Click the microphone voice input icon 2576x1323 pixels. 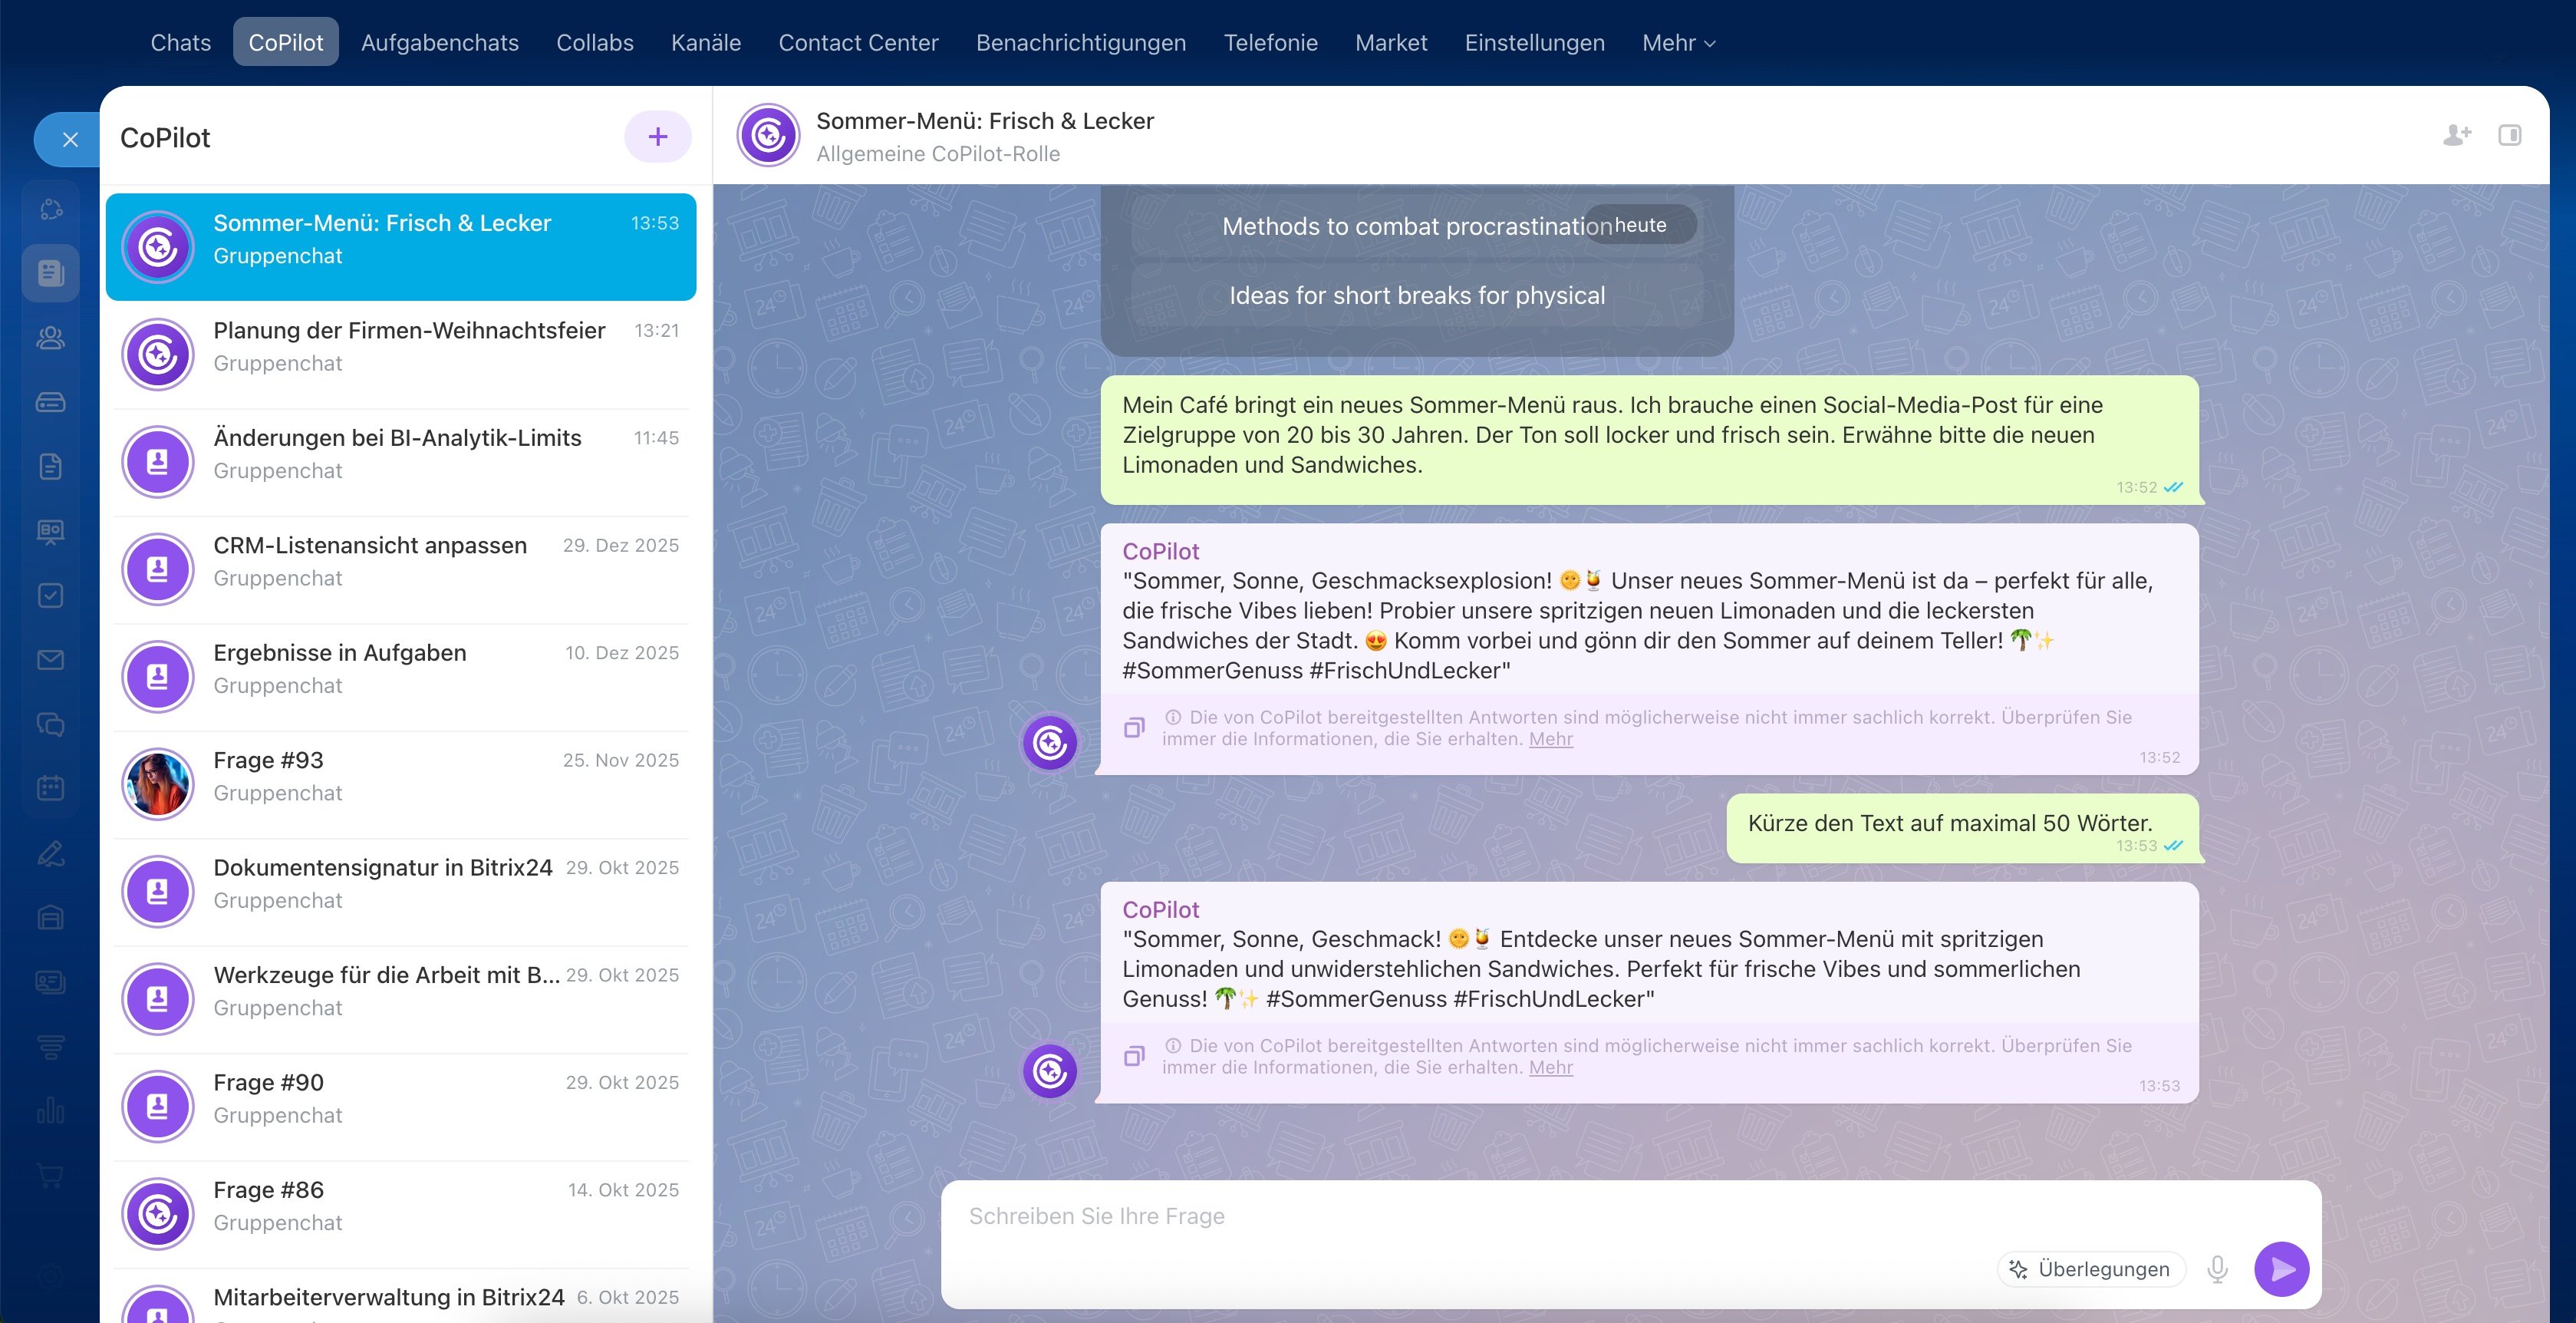pyautogui.click(x=2217, y=1268)
